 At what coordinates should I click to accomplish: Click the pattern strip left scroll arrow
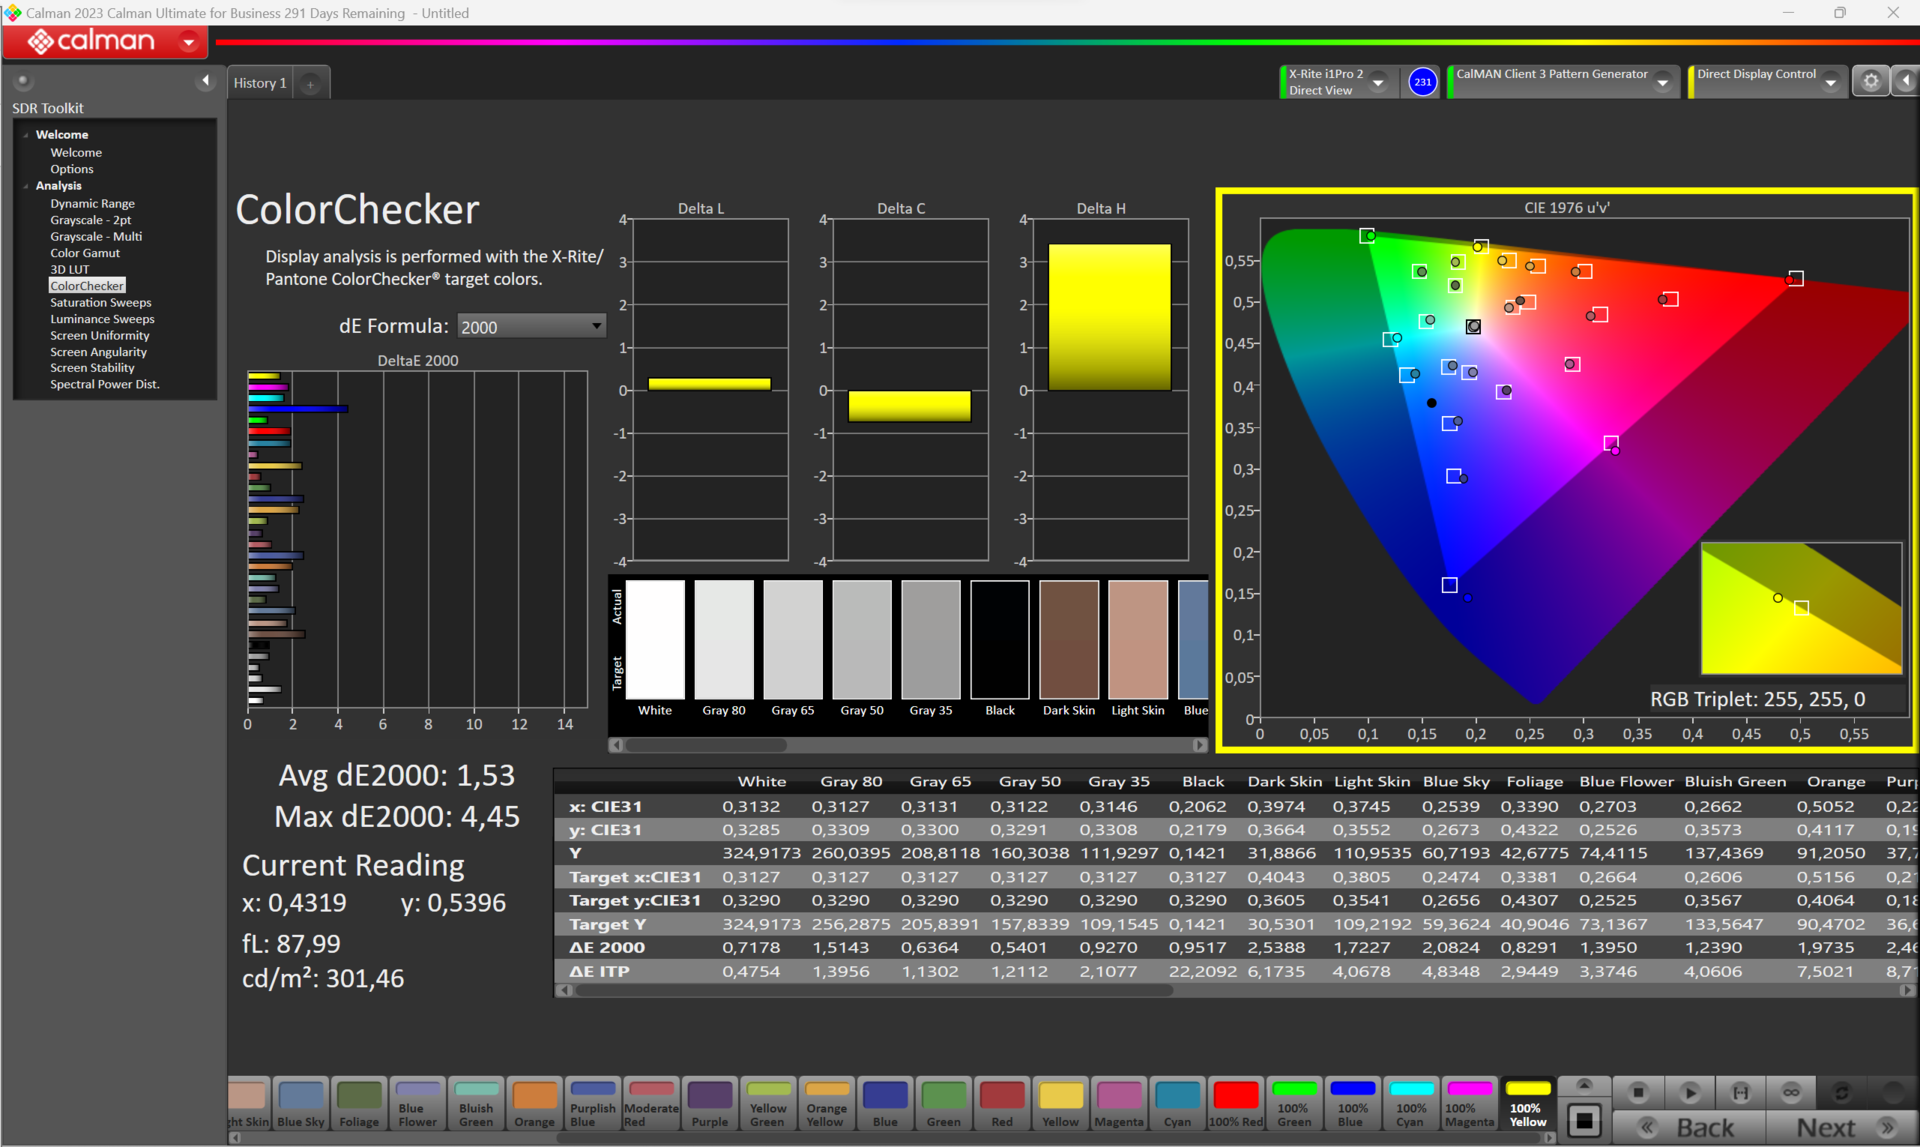tap(235, 1138)
